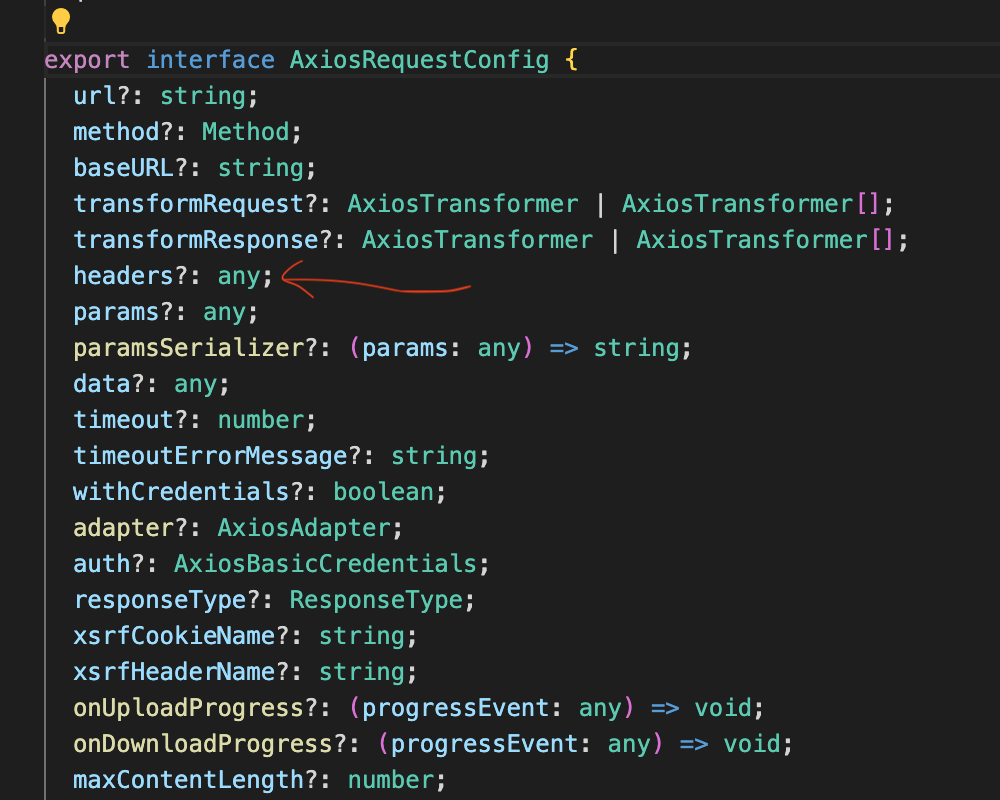The image size is (1000, 800).
Task: Click the 'number' type after timeout
Action: point(261,420)
